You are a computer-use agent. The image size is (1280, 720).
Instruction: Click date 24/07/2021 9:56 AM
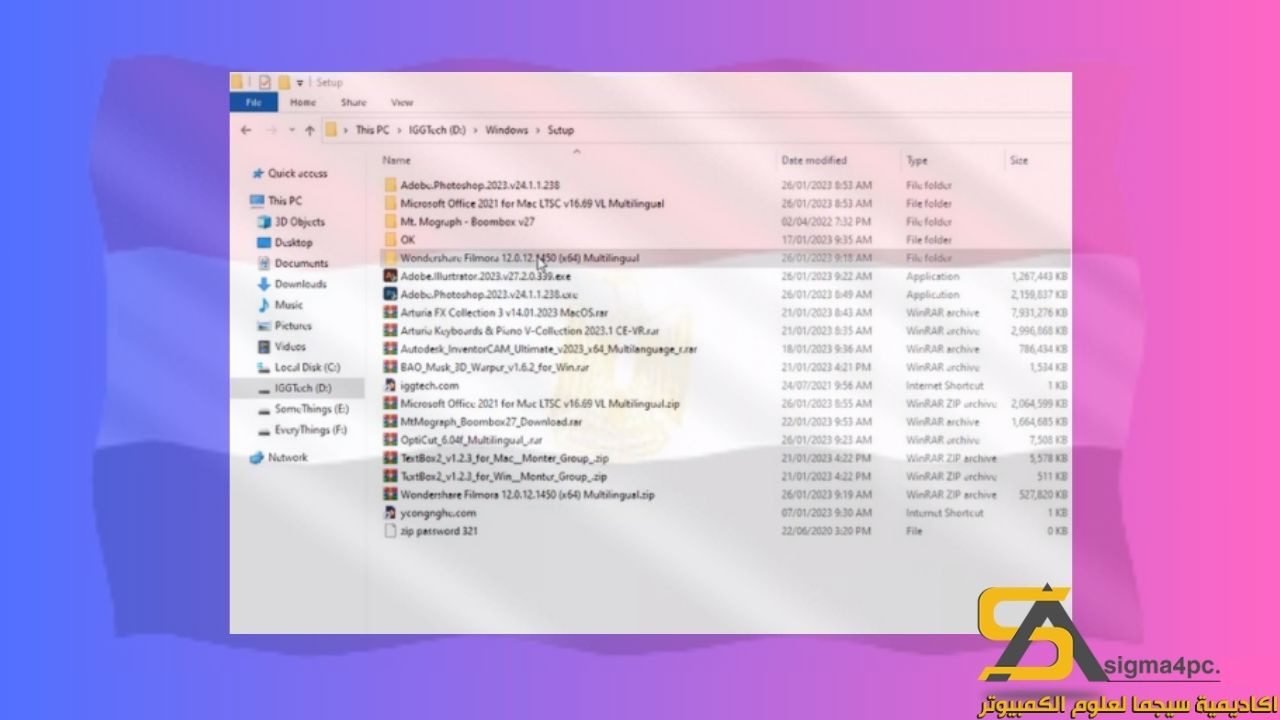coord(826,385)
